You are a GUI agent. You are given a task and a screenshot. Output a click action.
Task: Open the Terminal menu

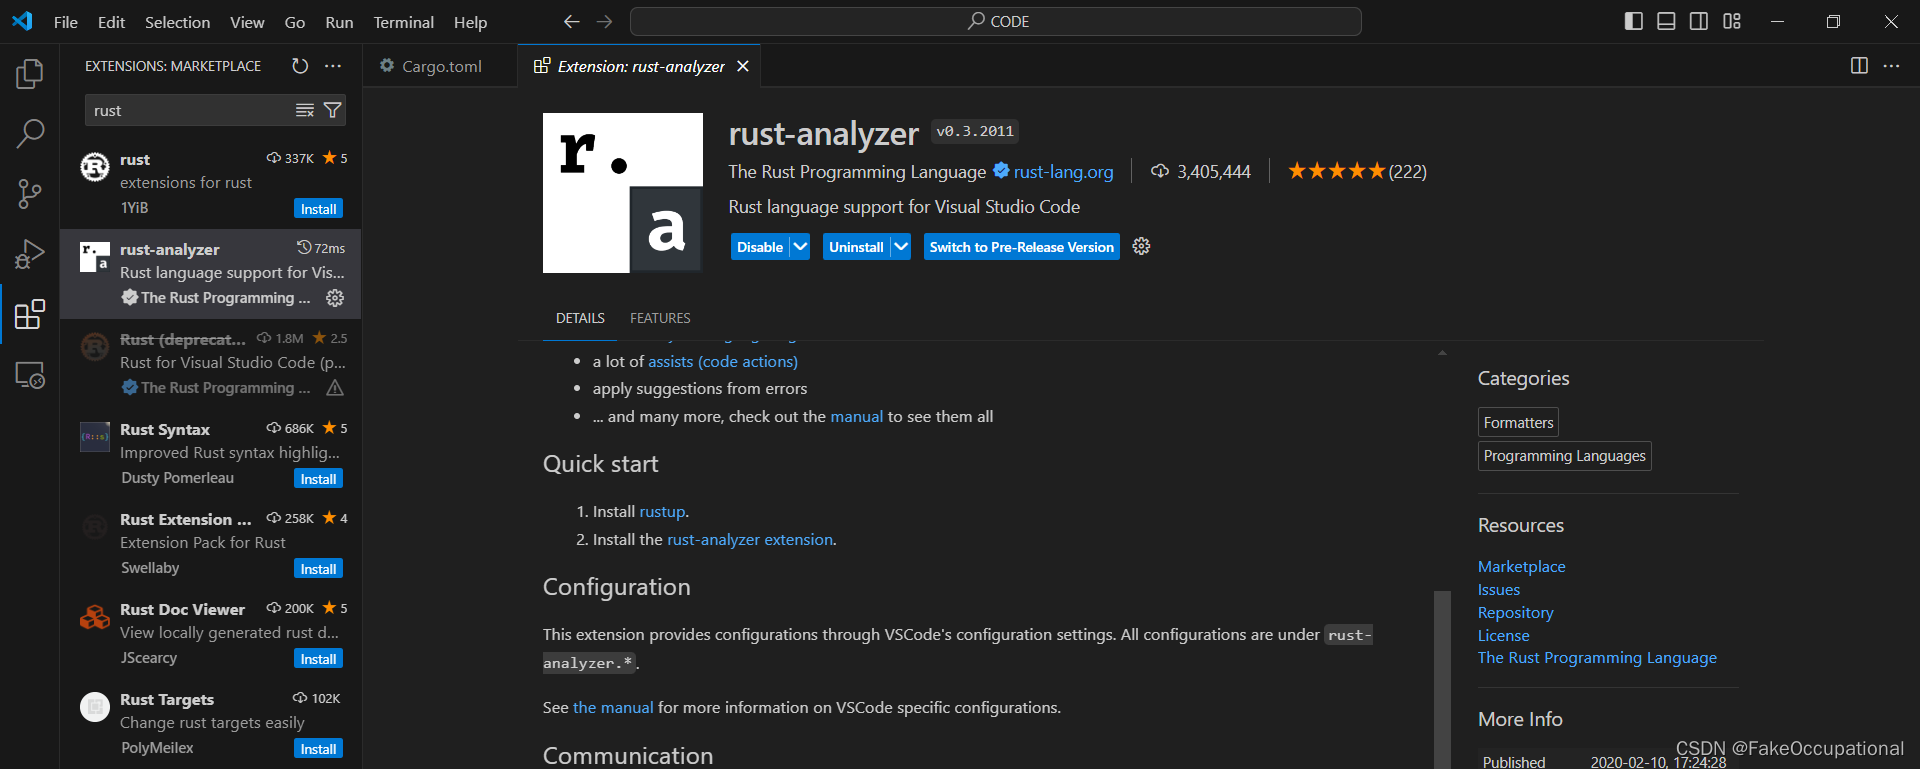tap(404, 22)
